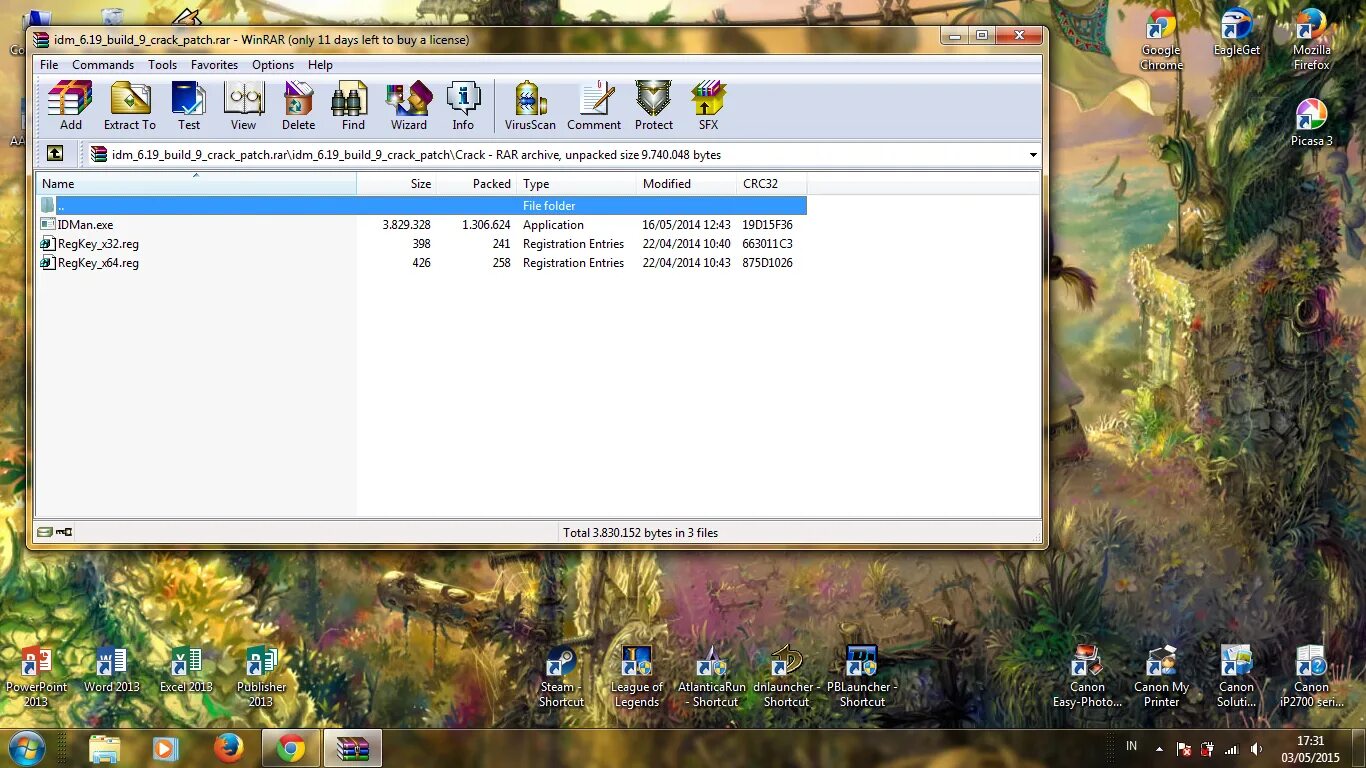The width and height of the screenshot is (1366, 768).
Task: Click the Delete toolbar icon
Action: pos(298,106)
